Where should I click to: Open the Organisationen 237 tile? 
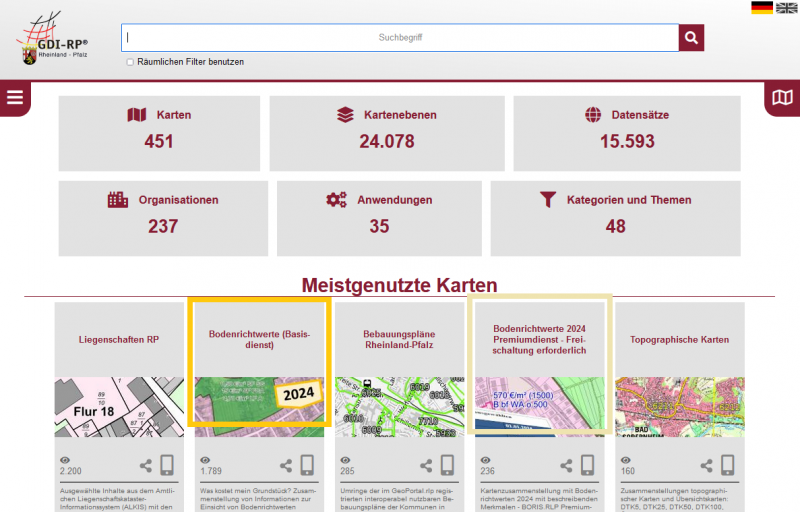(x=163, y=218)
